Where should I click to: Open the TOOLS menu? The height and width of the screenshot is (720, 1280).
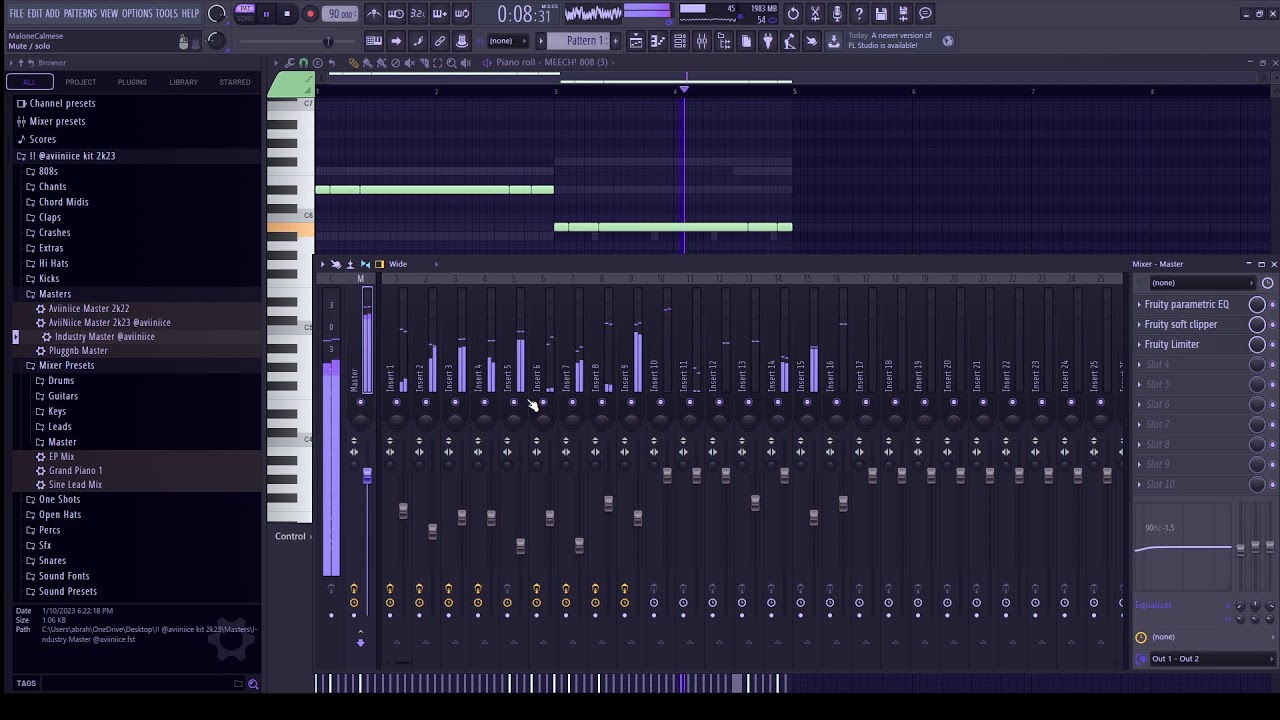point(166,14)
